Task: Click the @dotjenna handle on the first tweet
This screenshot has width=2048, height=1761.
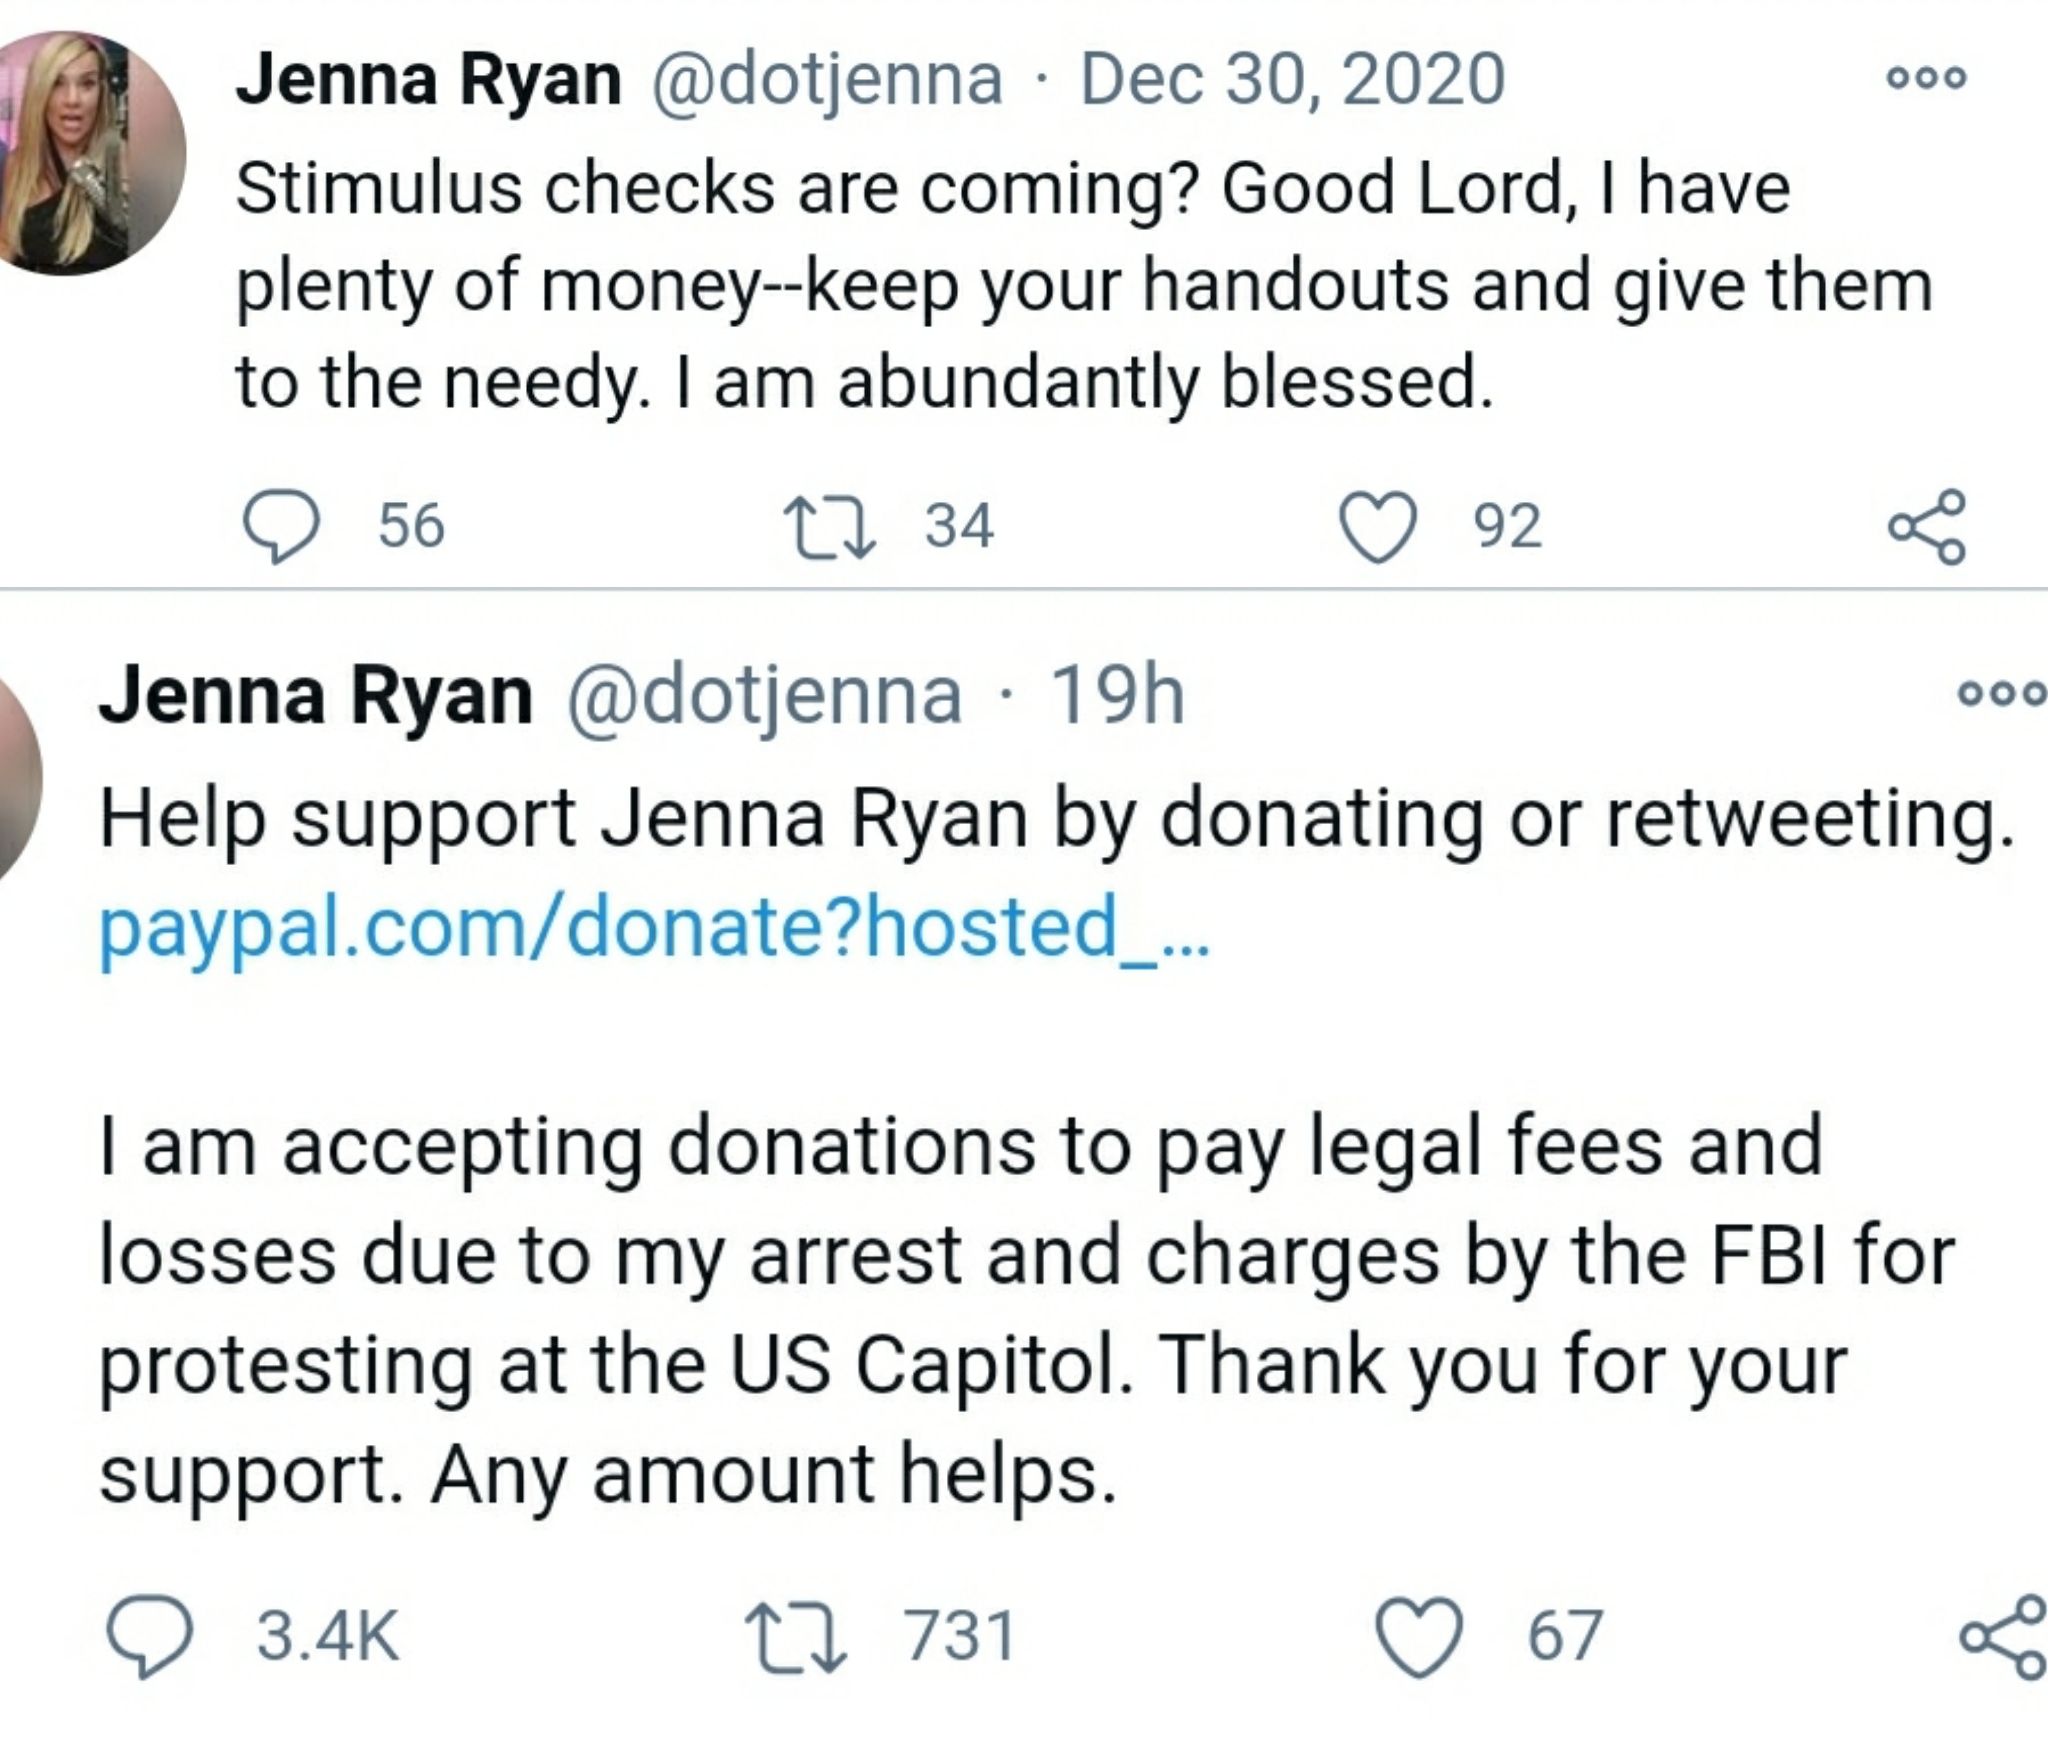Action: (x=827, y=80)
